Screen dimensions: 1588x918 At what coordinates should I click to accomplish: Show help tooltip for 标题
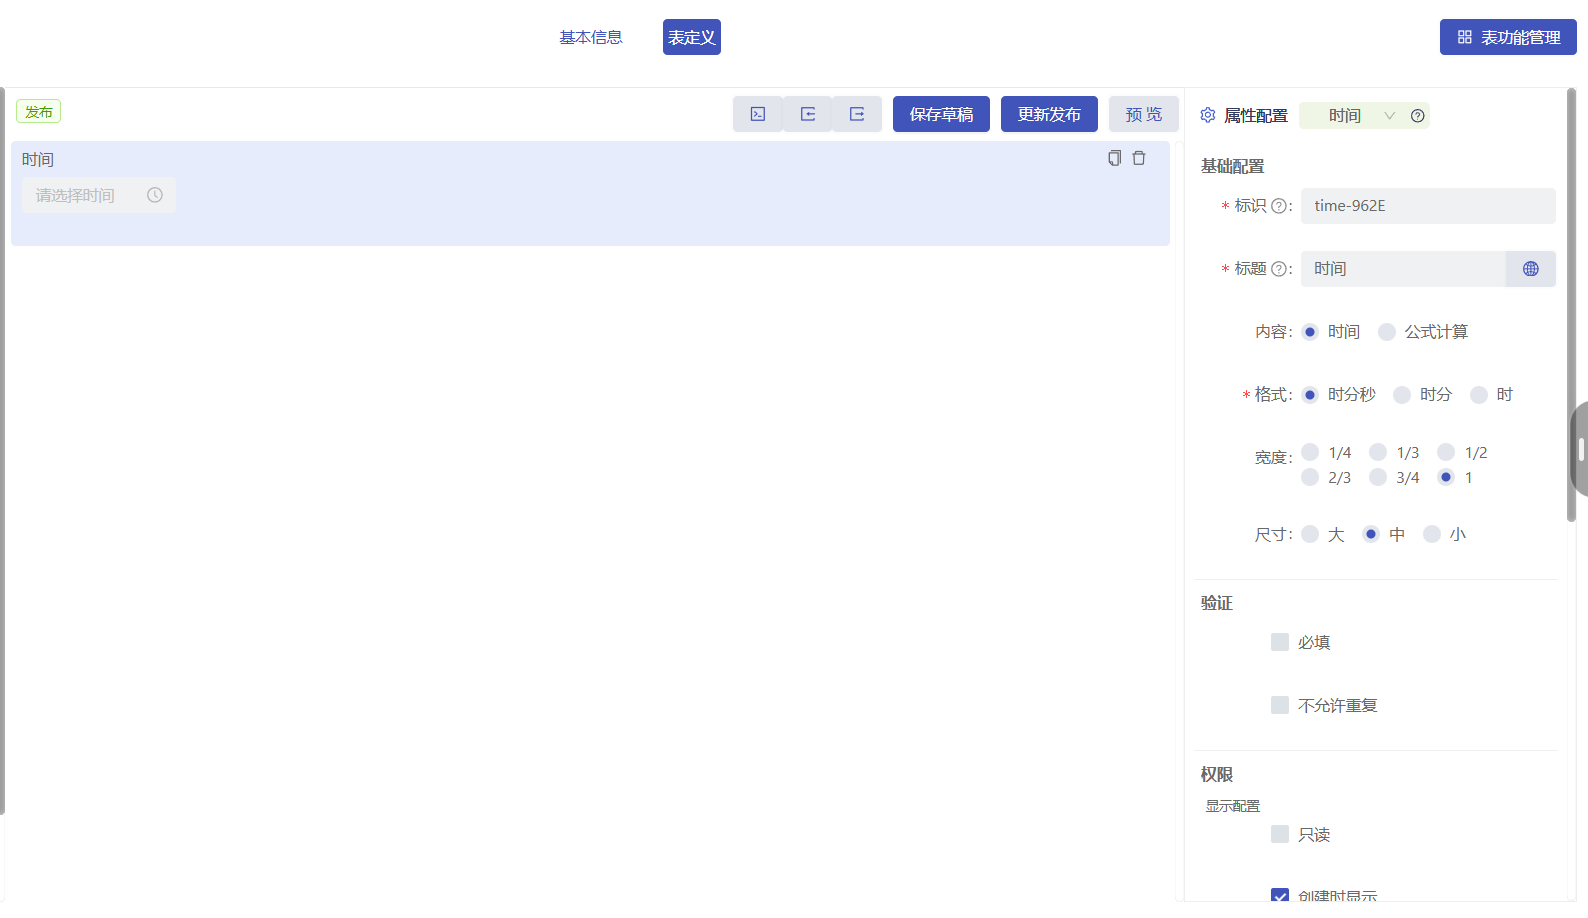coord(1279,269)
